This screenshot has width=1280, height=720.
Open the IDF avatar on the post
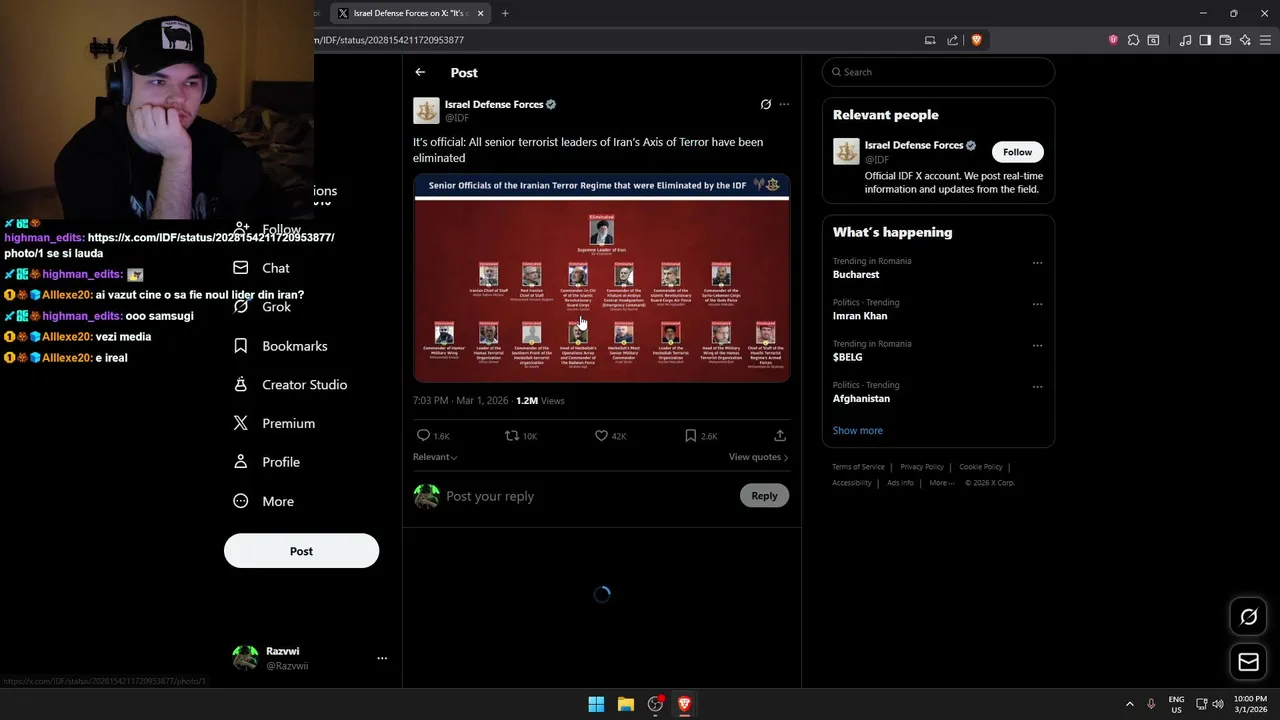pos(426,110)
